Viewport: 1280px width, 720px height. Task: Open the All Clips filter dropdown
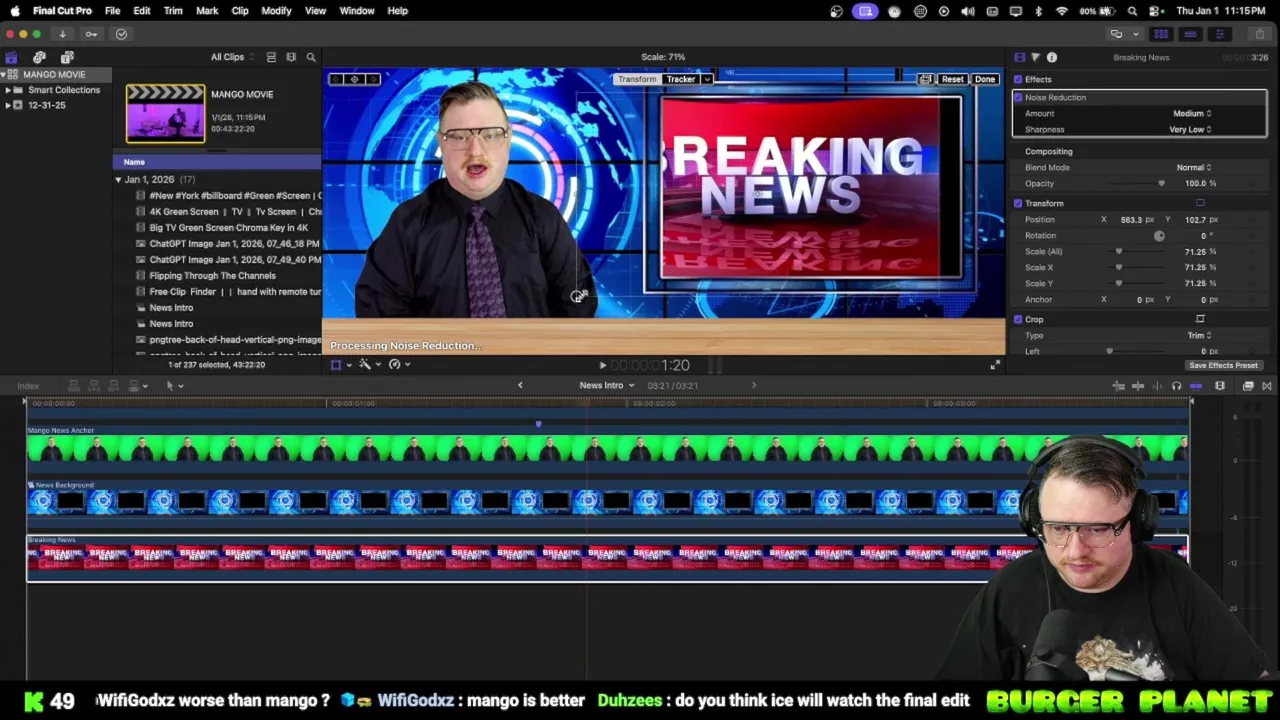[x=232, y=57]
